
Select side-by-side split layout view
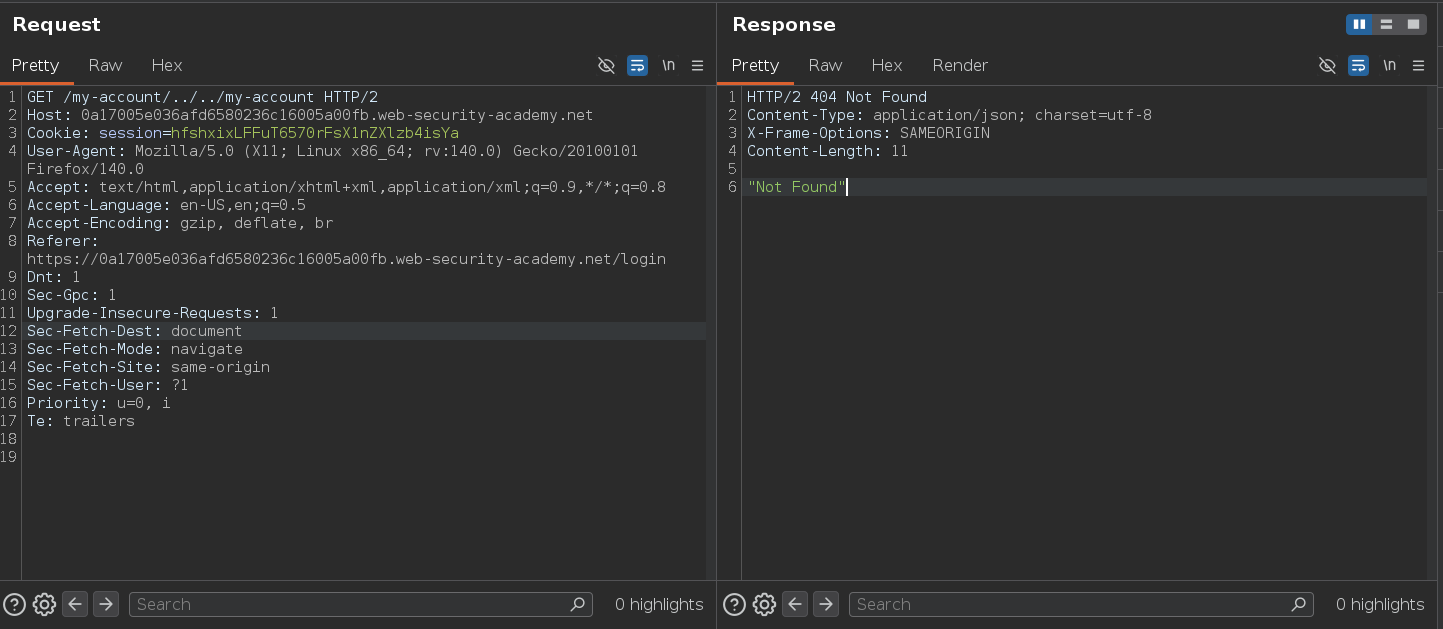point(1359,24)
